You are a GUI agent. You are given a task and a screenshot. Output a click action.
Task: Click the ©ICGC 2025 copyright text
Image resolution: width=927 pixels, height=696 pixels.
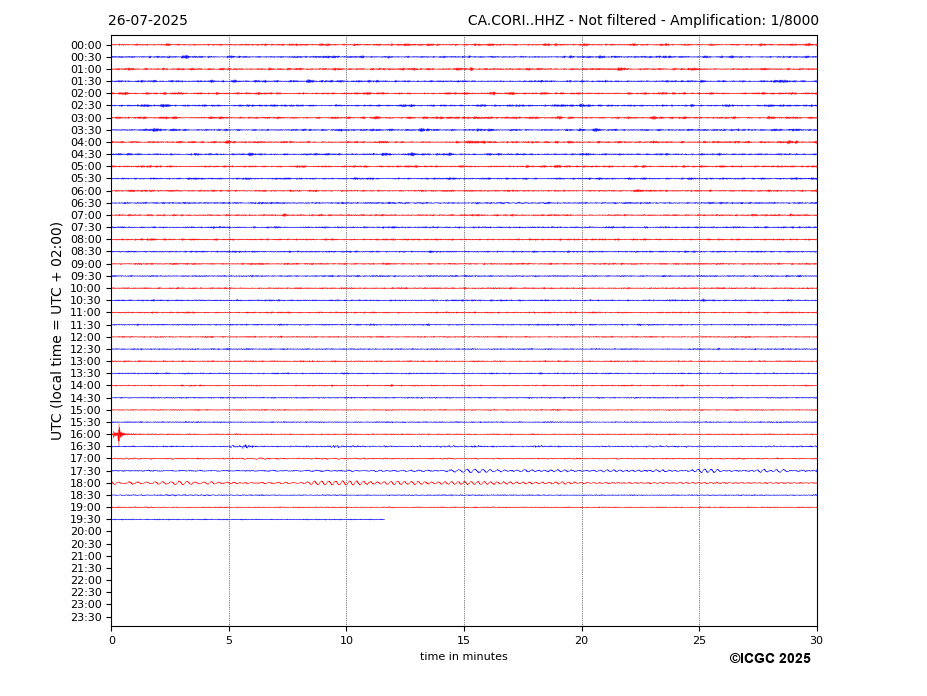770,659
